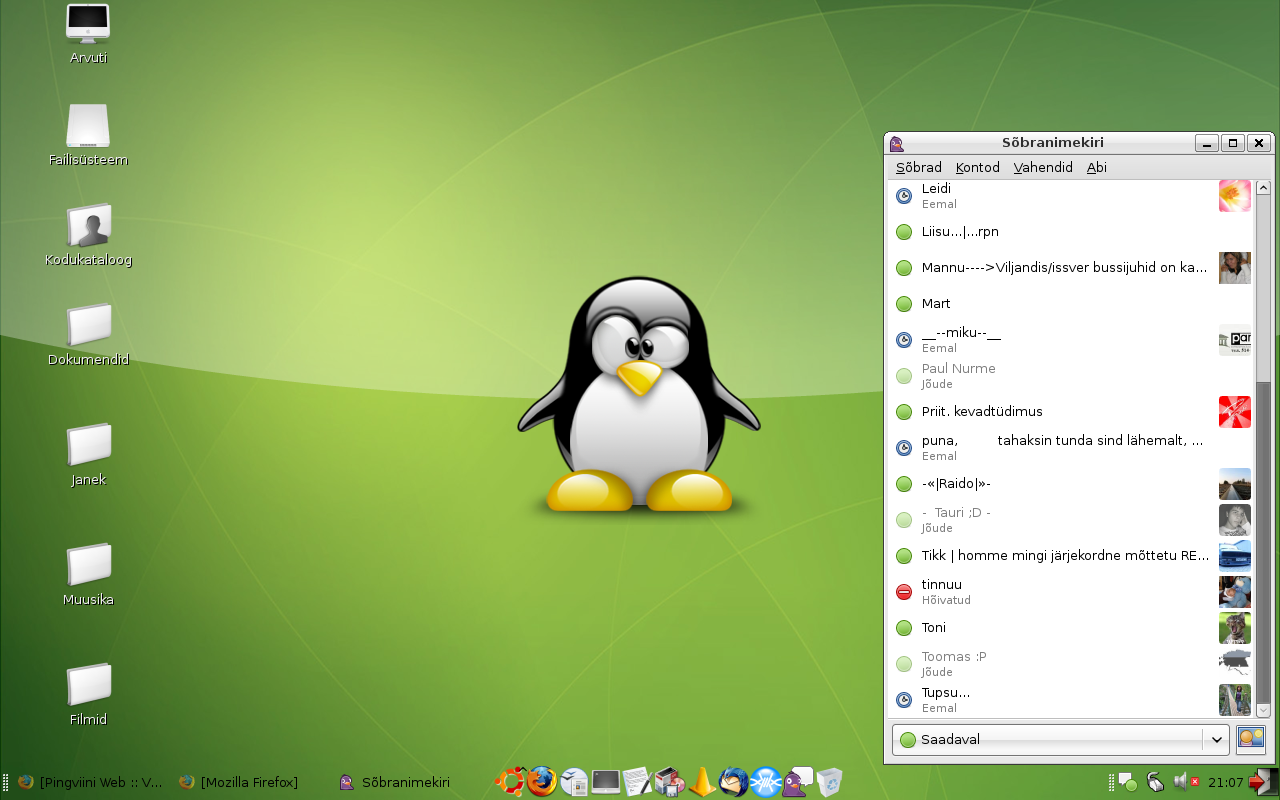Launch Pidgin messenger from the dock
Viewport: 1280px width, 800px height.
pos(798,782)
